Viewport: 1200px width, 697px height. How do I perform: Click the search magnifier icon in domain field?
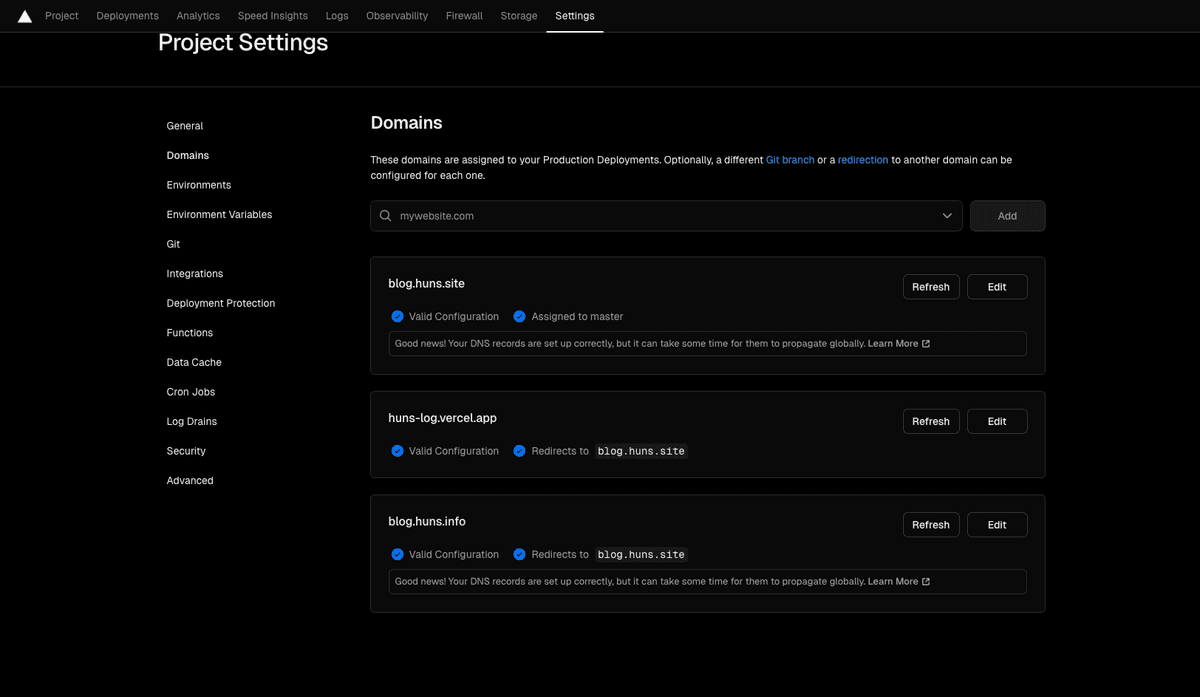tap(386, 216)
